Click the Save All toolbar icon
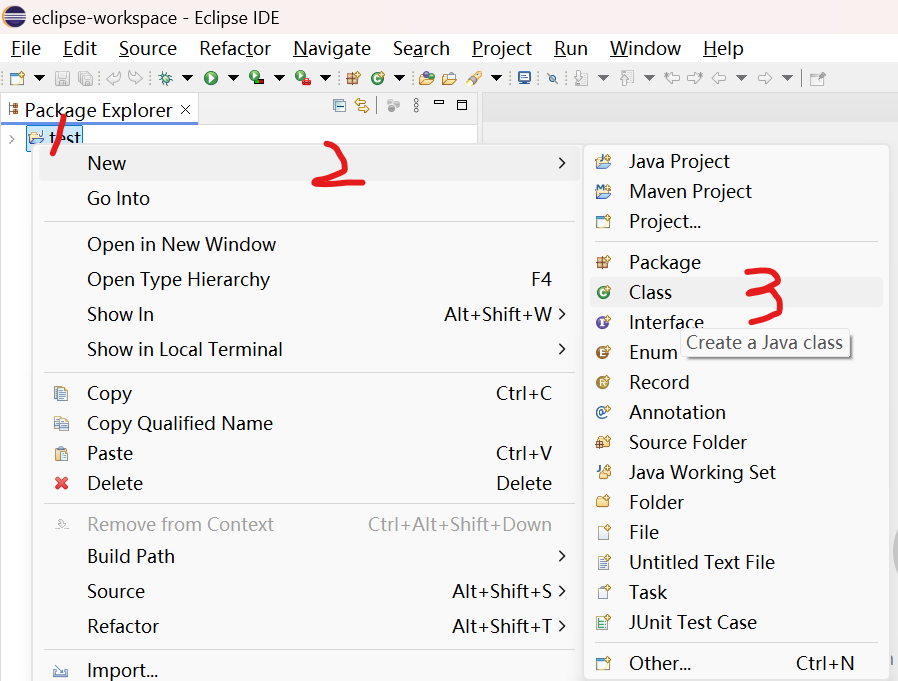Screen dimensions: 898x681 85,78
